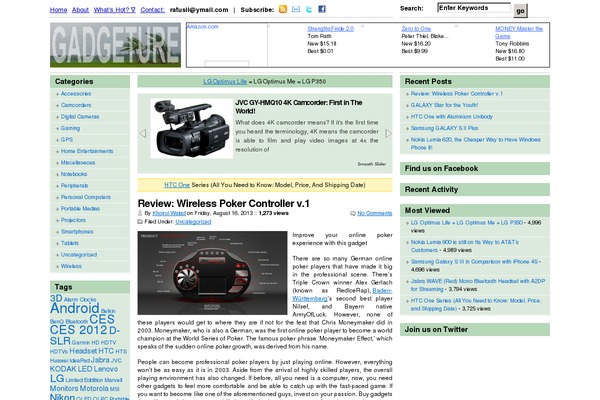Select the Android tag in the tag cloud
This screenshot has height=400, width=600.
[x=75, y=308]
